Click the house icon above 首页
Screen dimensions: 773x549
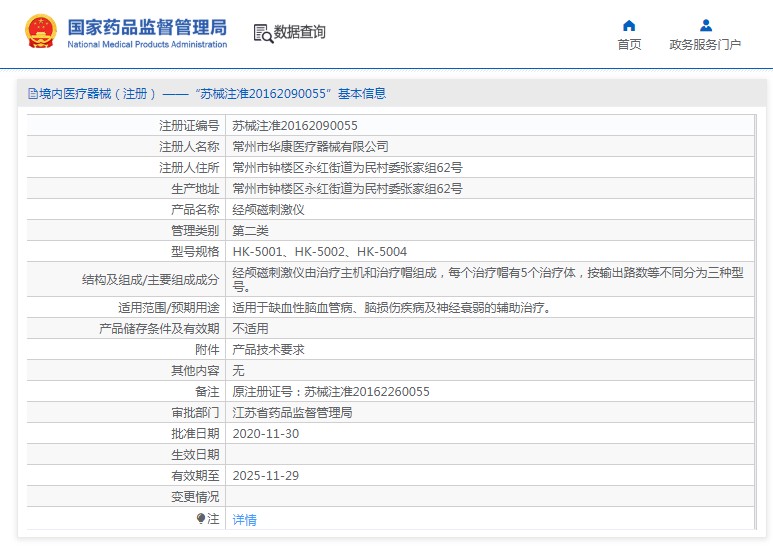[629, 25]
